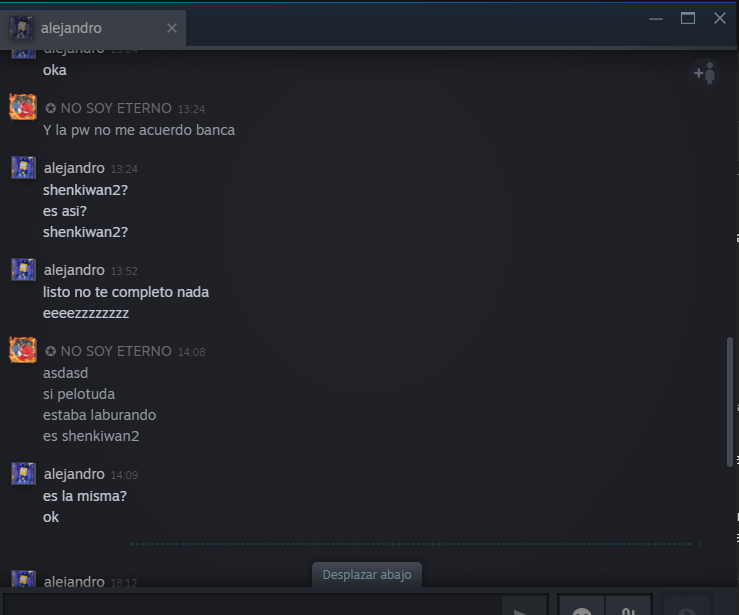Click the send message arrow button
Image resolution: width=739 pixels, height=615 pixels.
click(524, 606)
